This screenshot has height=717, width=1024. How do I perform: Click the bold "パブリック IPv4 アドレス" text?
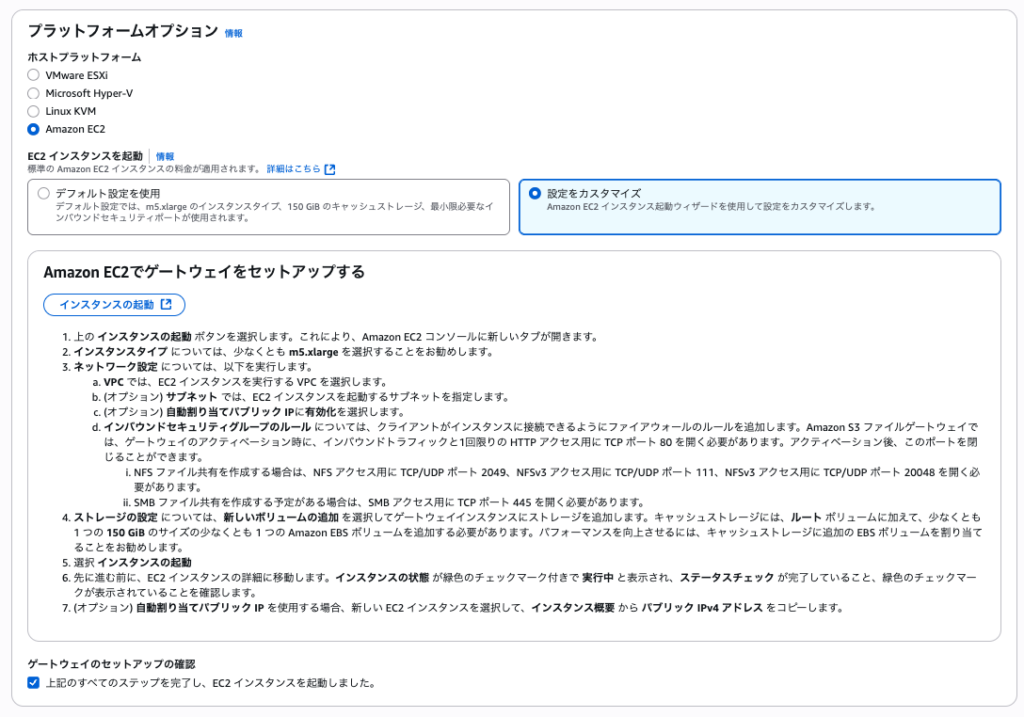[x=702, y=608]
